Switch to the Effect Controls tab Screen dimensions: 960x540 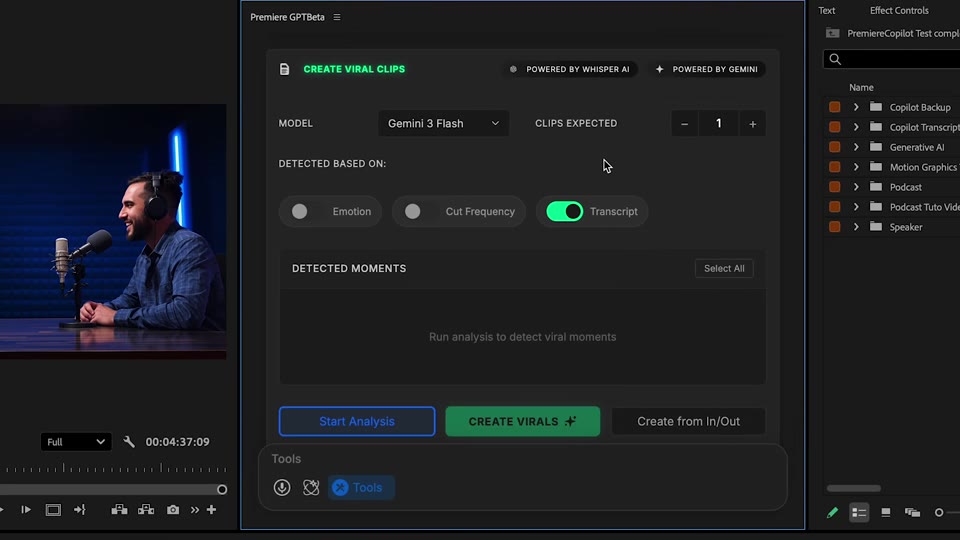coord(899,10)
